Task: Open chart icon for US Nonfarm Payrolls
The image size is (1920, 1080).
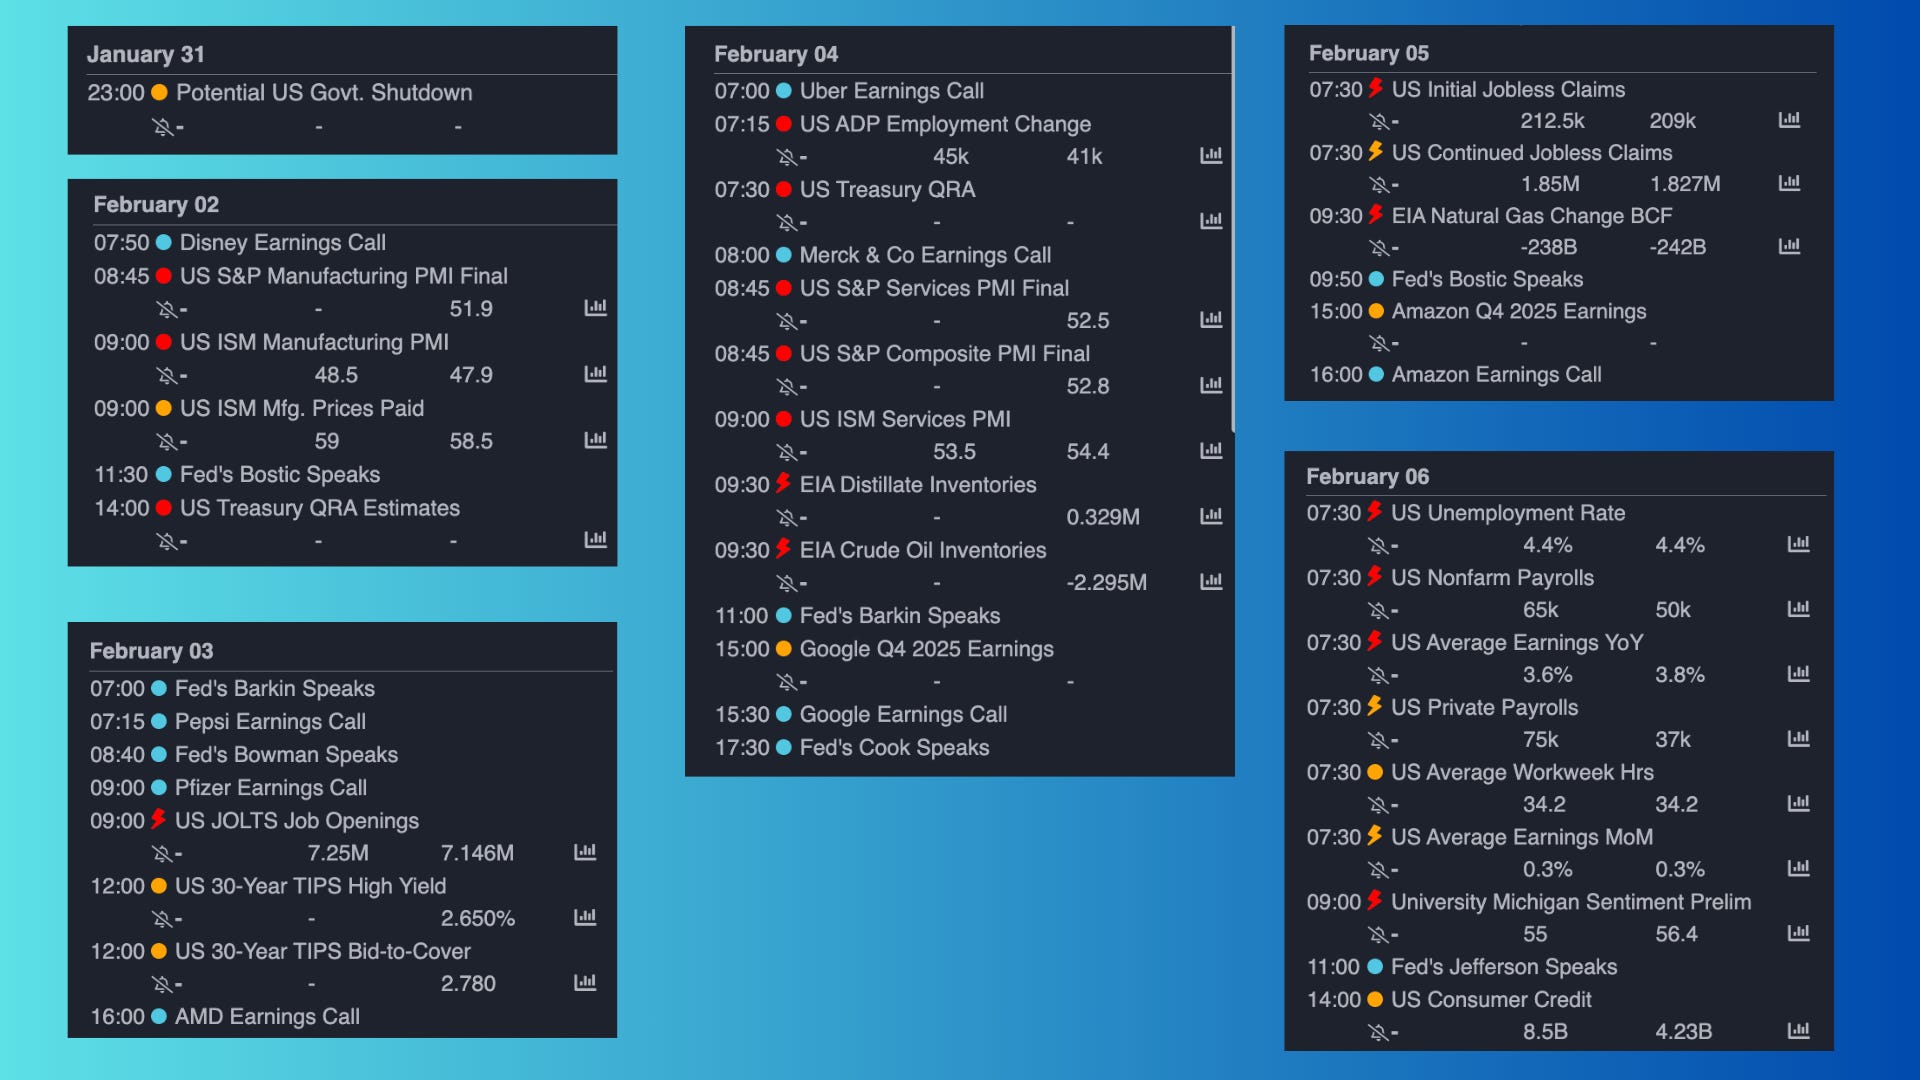Action: pyautogui.click(x=1798, y=609)
